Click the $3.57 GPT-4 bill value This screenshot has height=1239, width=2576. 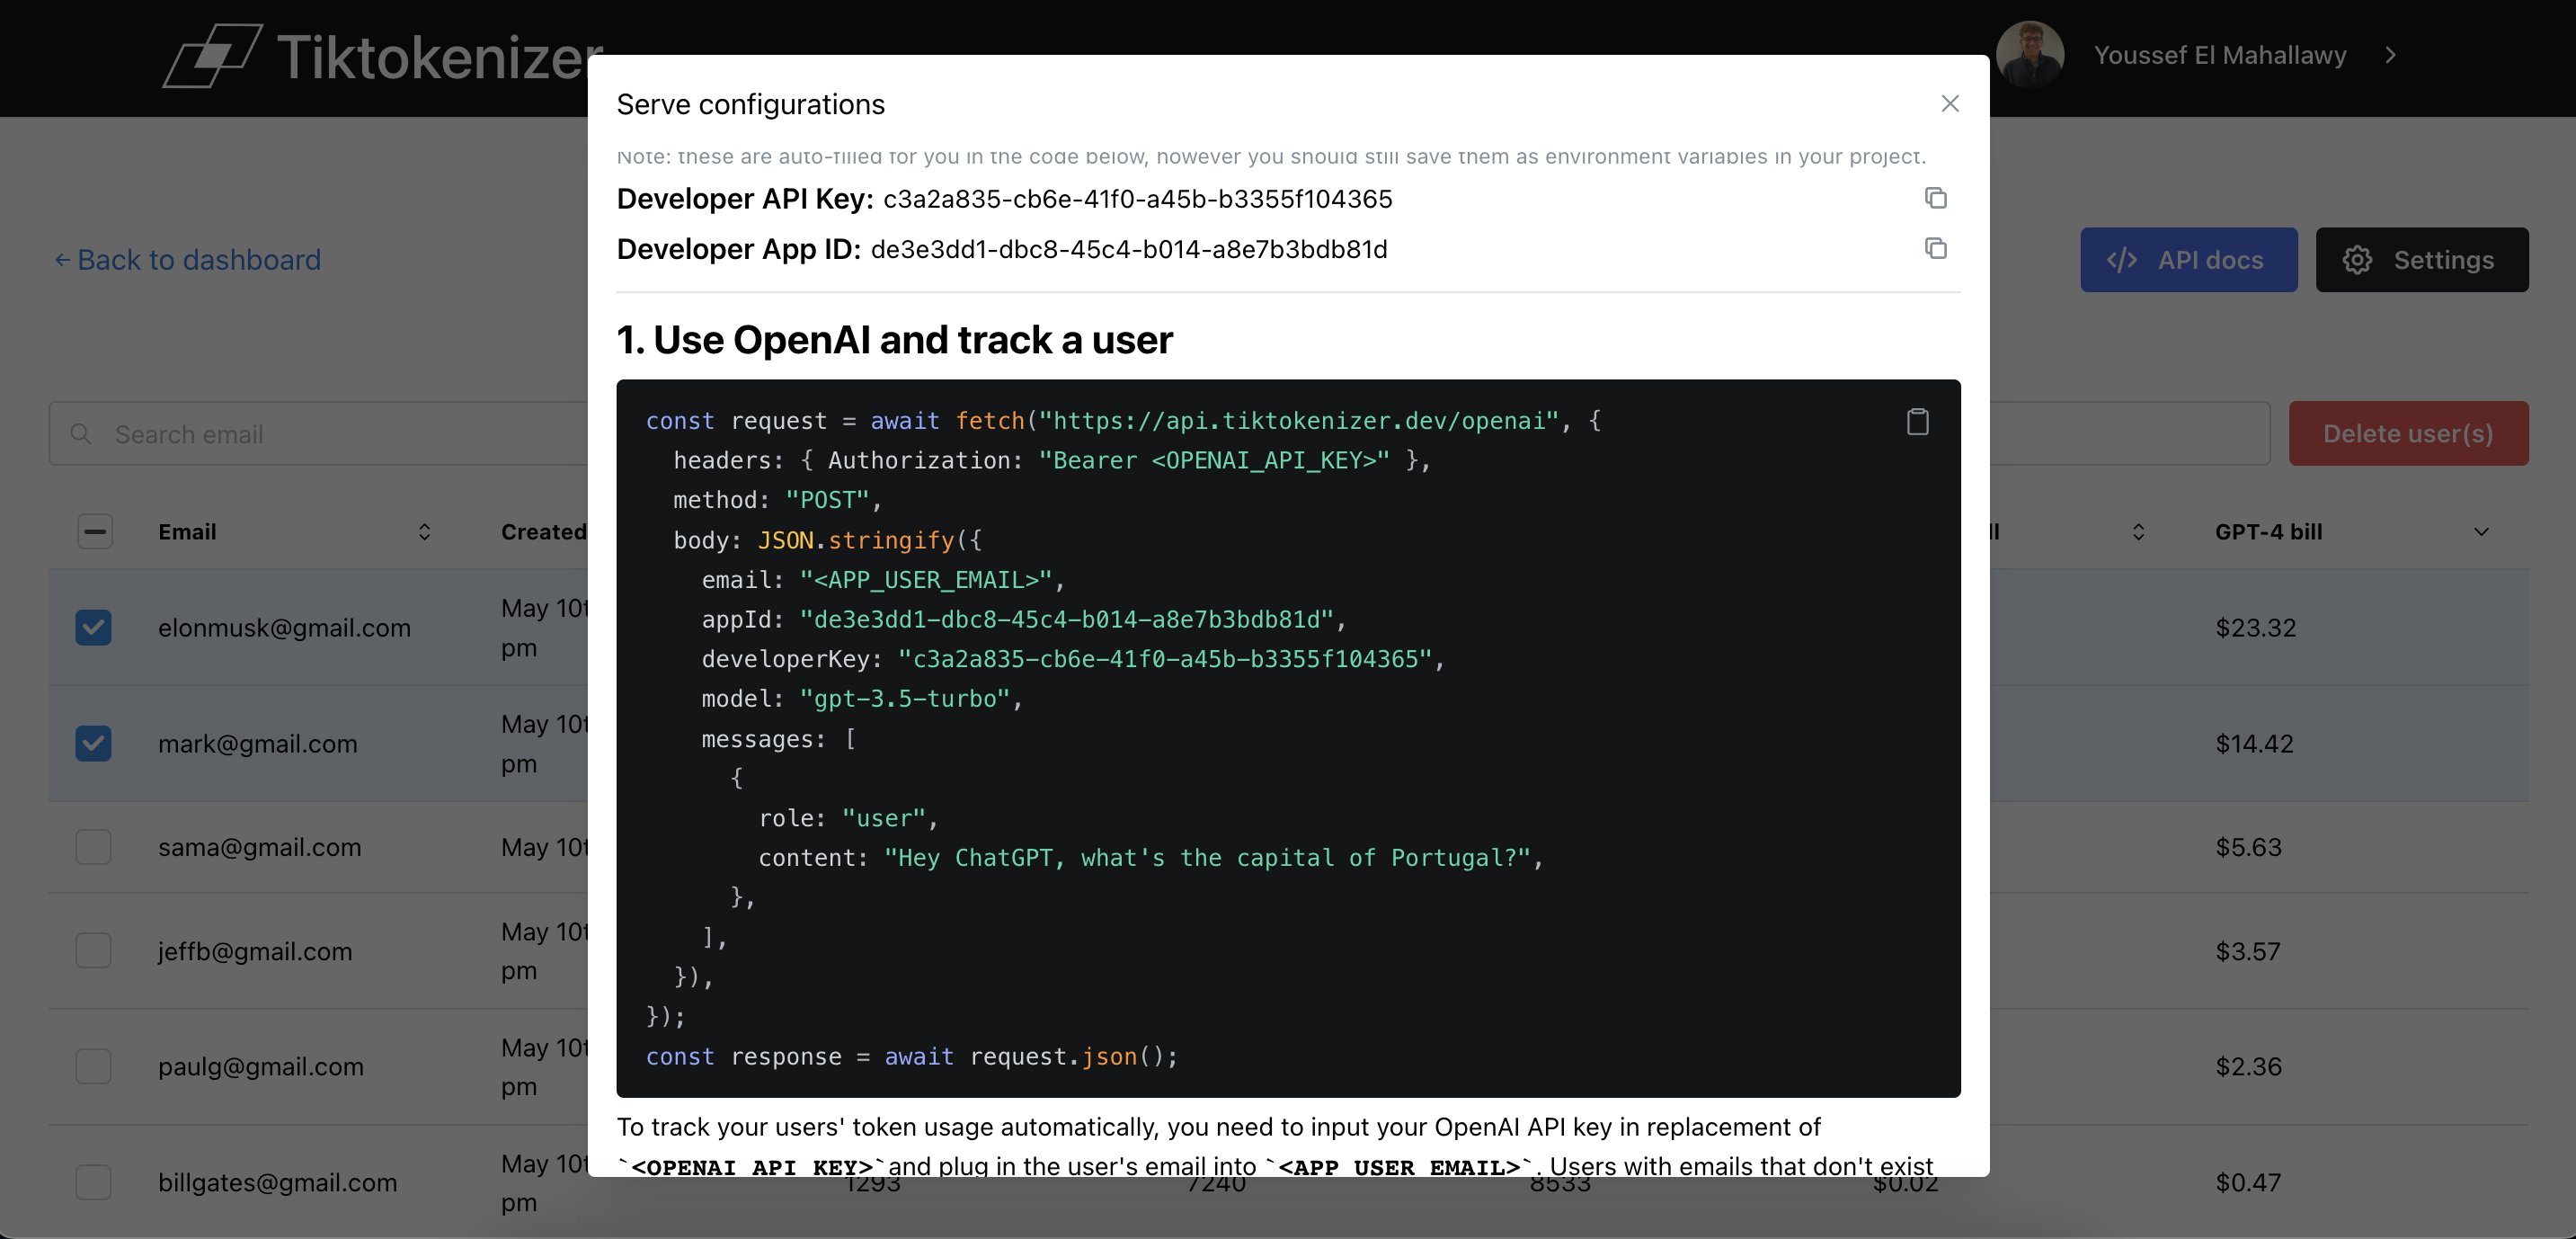[2247, 951]
